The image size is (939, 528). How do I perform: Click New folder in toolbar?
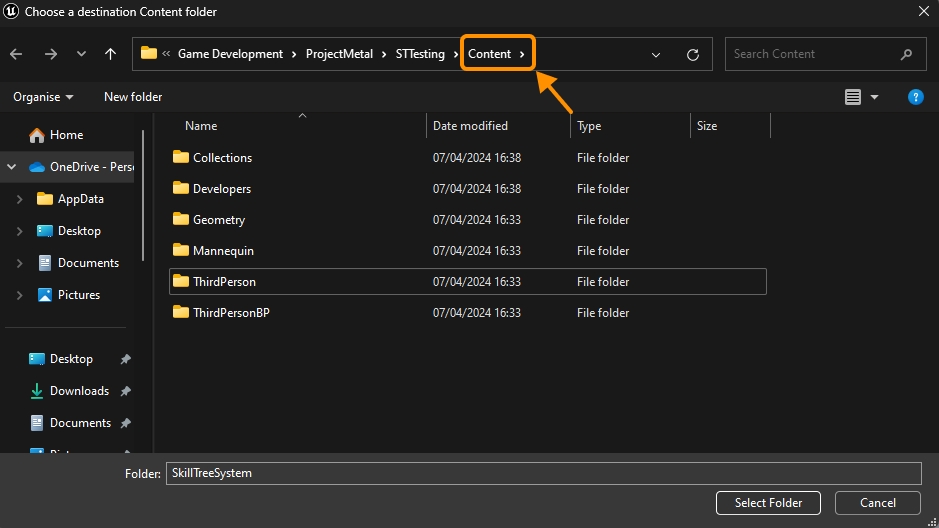point(133,97)
